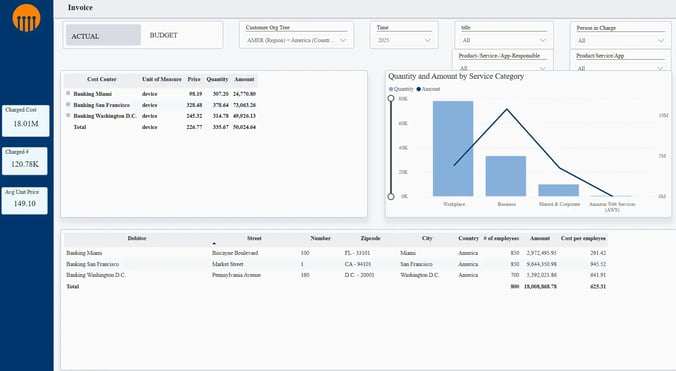Toggle Quantity legend item in chart
Viewport: 676px width, 371px height.
401,89
